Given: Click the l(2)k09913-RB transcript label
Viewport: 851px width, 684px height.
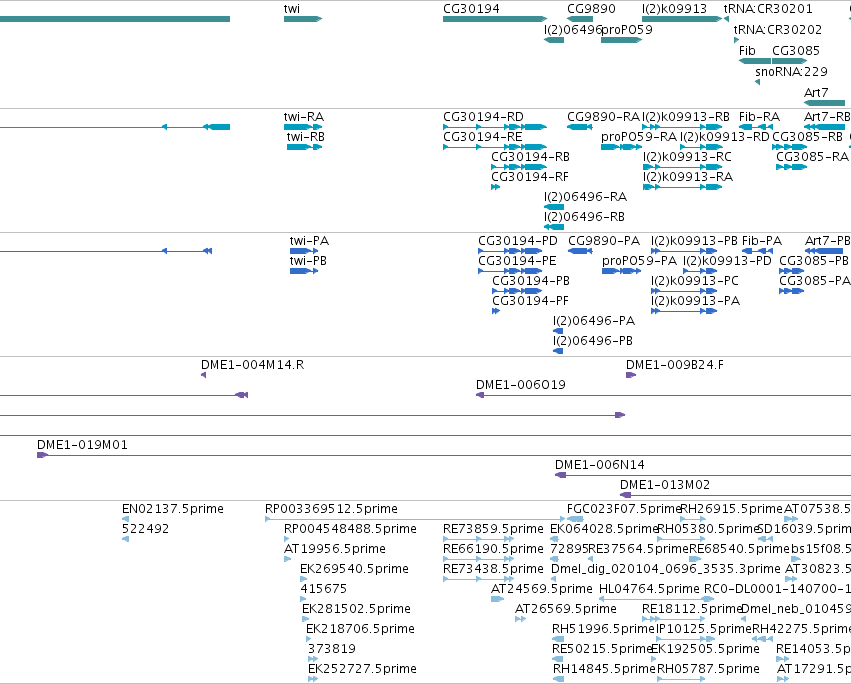Looking at the screenshot, I should coord(685,117).
